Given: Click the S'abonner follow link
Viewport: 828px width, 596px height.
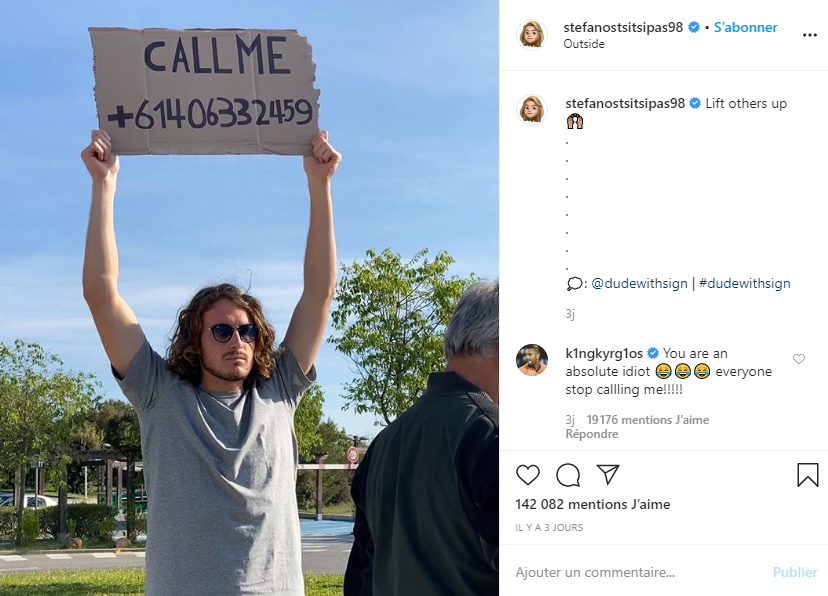Looking at the screenshot, I should click(x=746, y=27).
